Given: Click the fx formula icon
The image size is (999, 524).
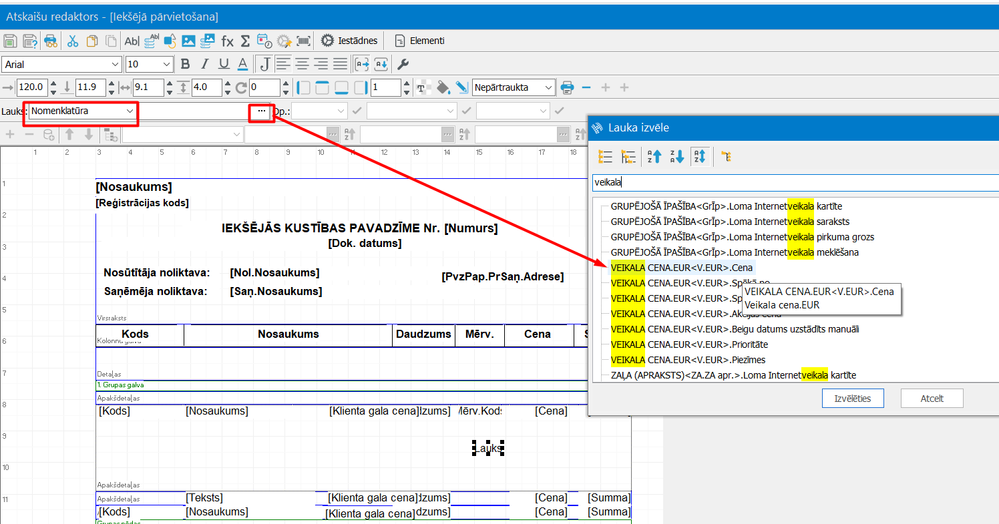Looking at the screenshot, I should click(227, 41).
